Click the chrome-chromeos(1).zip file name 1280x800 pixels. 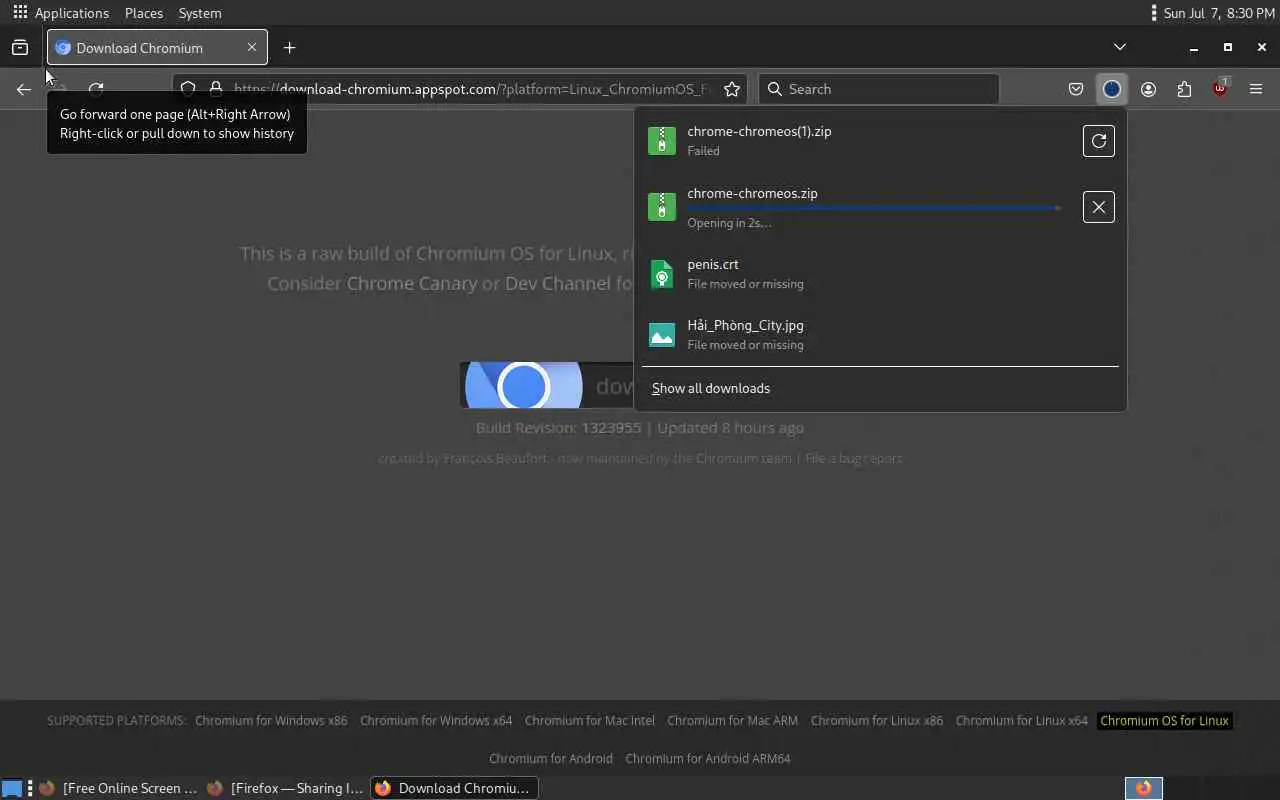[x=759, y=131]
